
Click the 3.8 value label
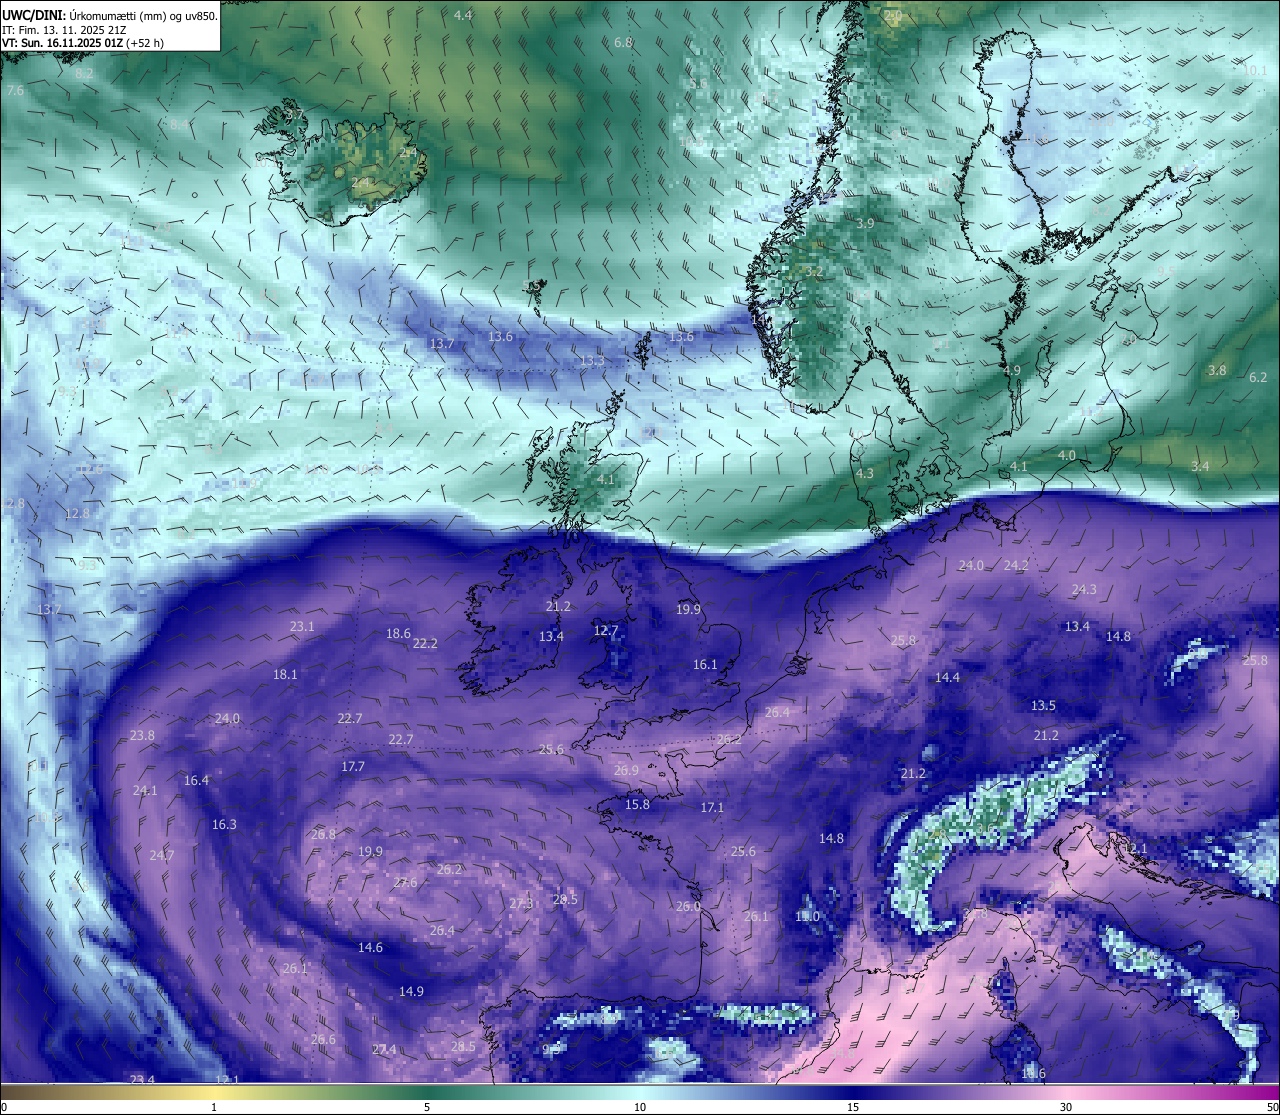1217,370
